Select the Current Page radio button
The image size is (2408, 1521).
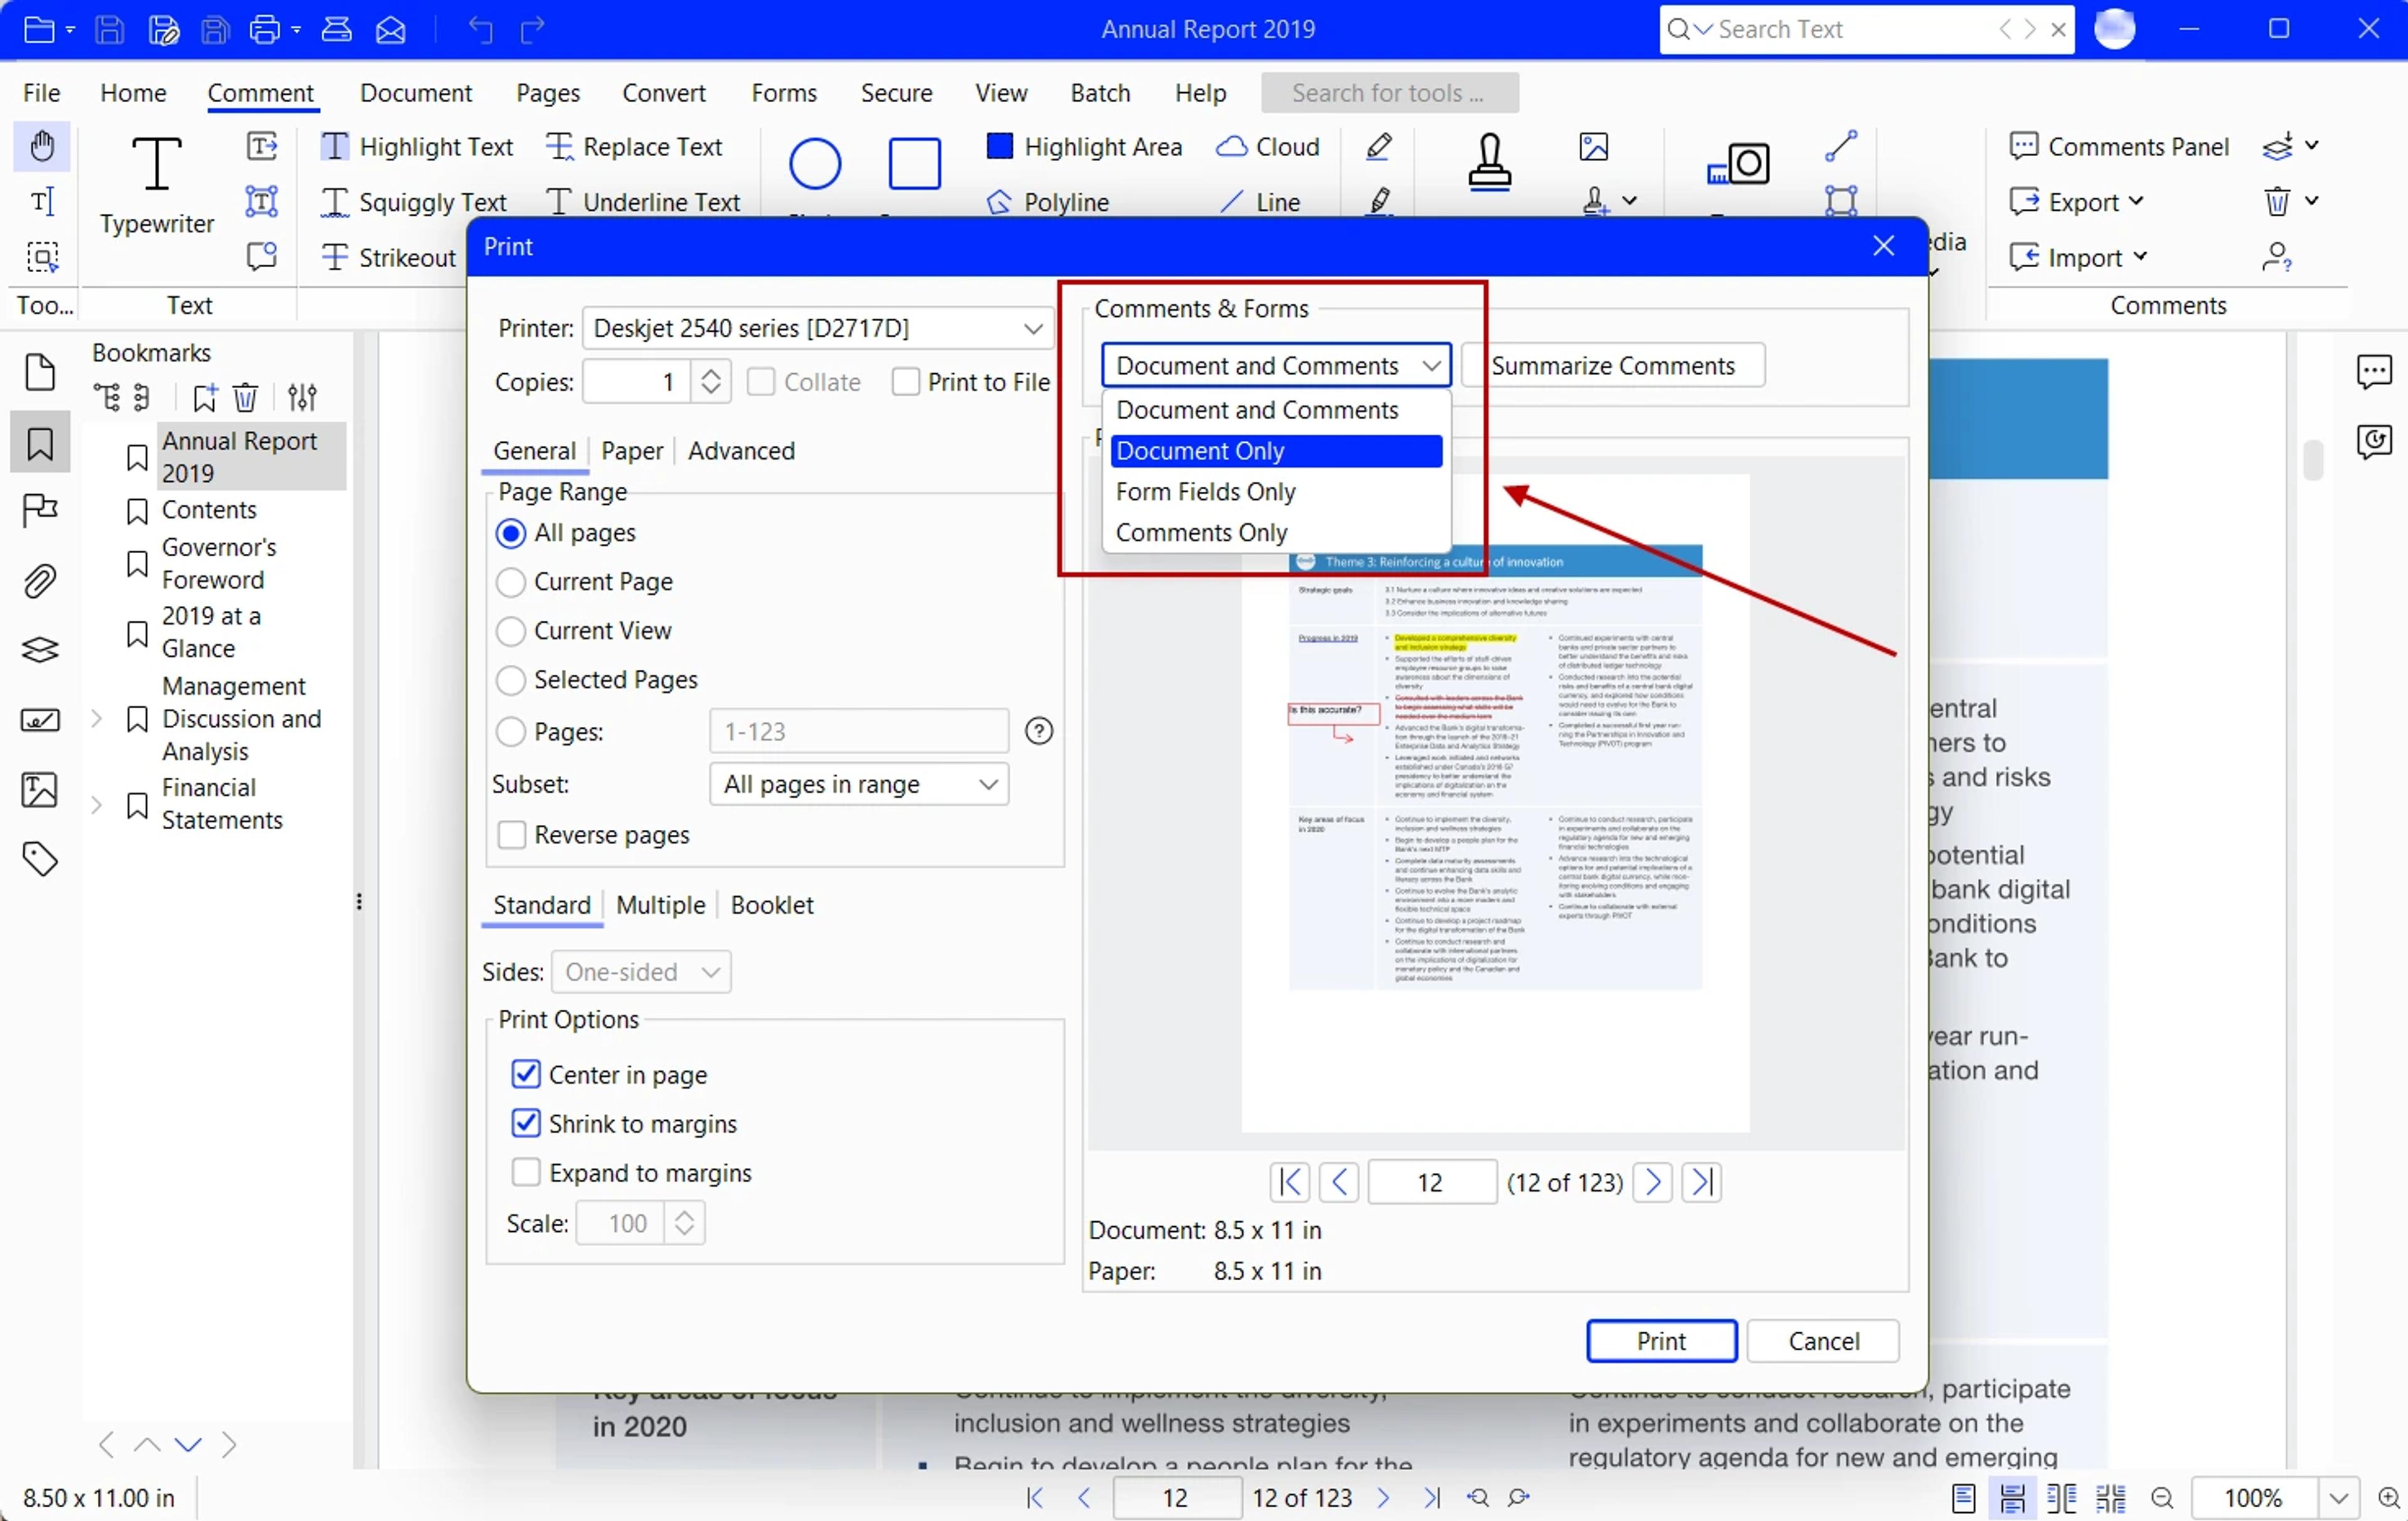[511, 582]
